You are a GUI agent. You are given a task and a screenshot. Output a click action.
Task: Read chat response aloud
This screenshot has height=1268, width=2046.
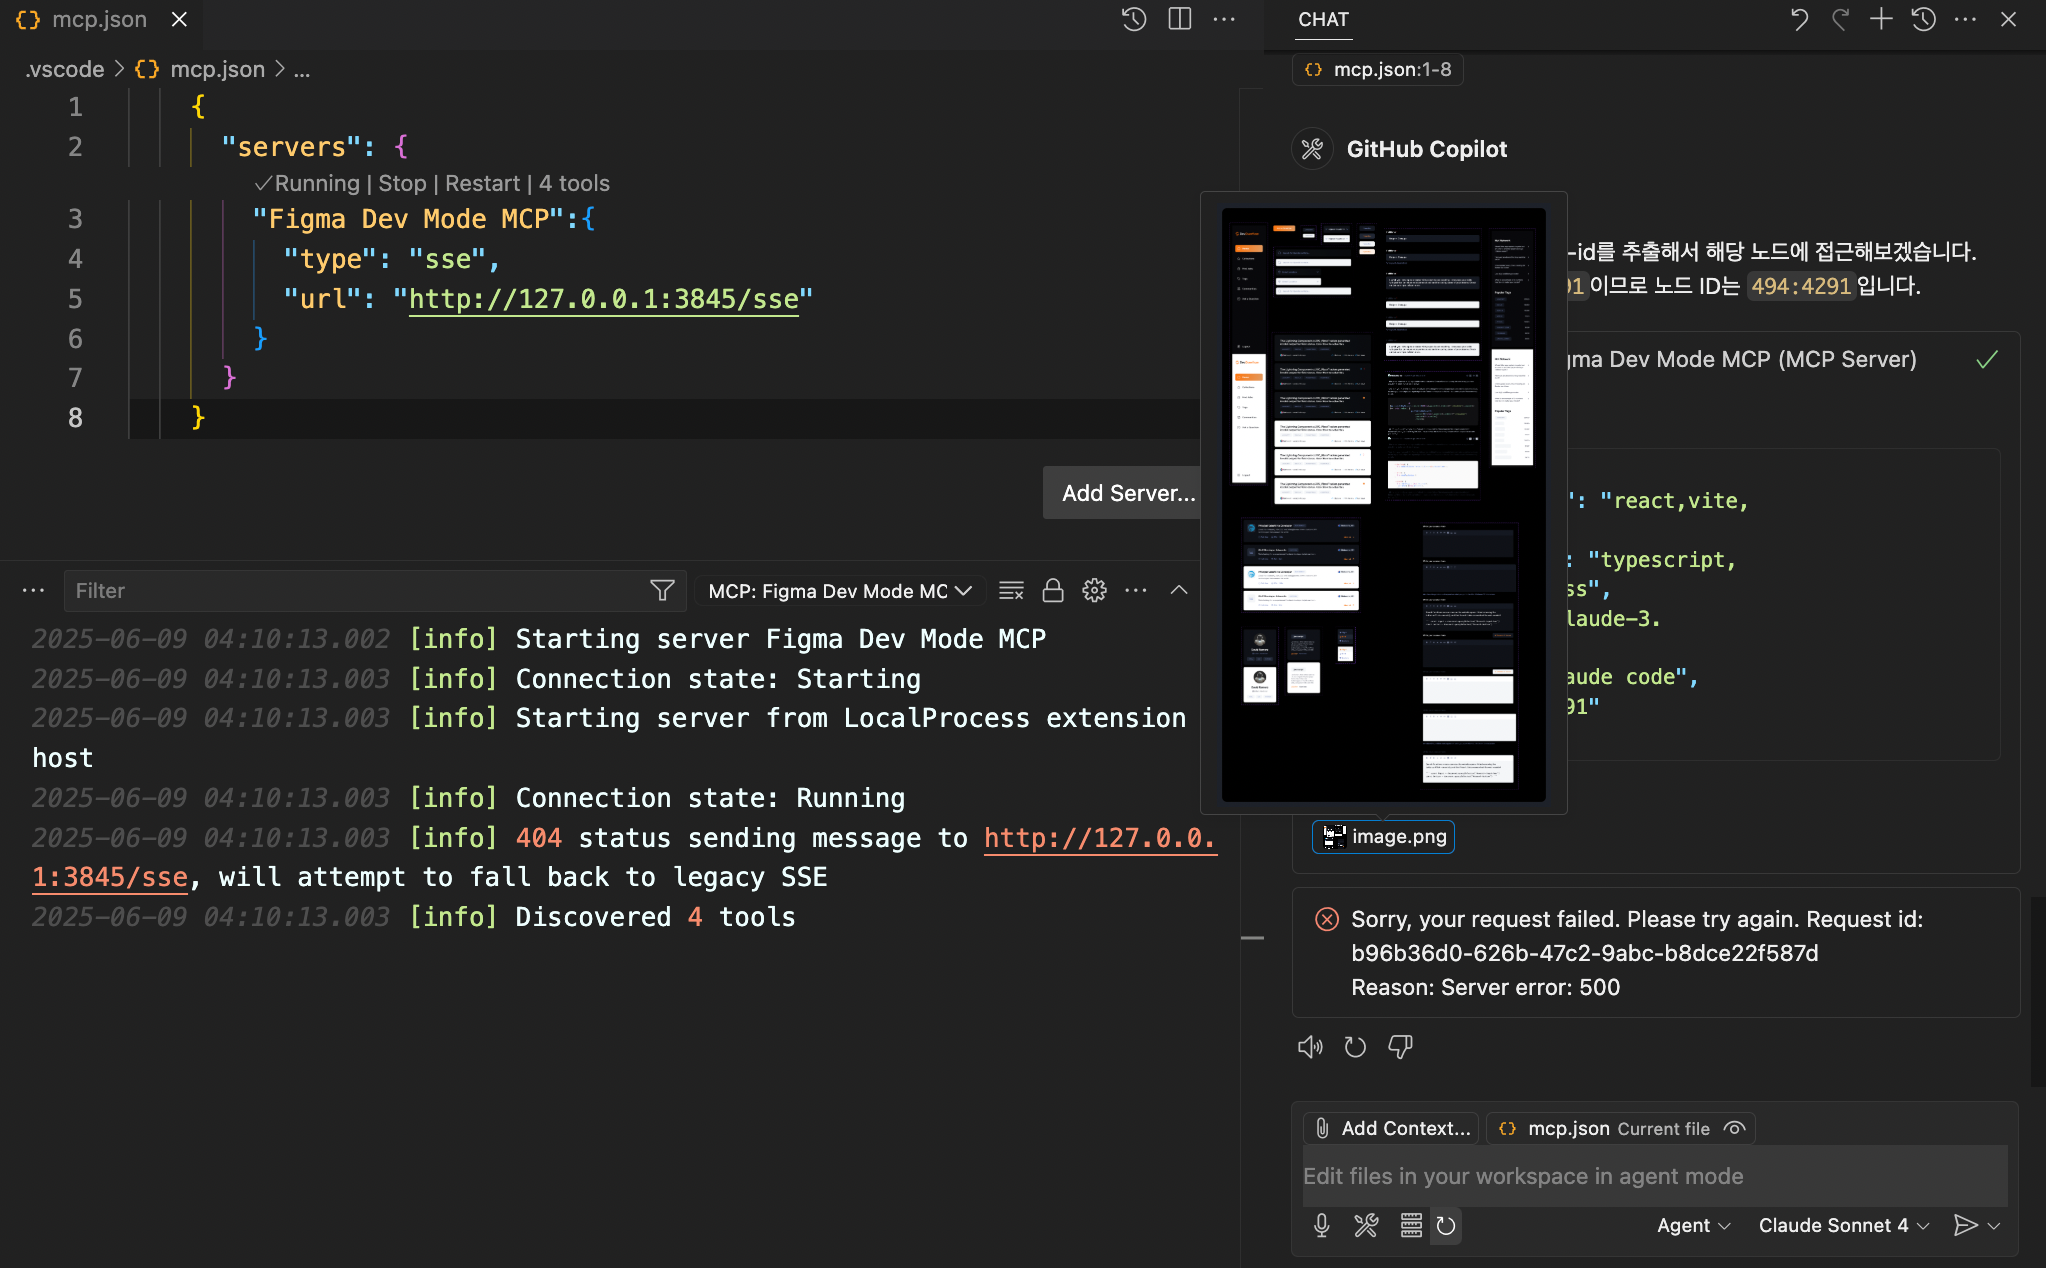1310,1047
